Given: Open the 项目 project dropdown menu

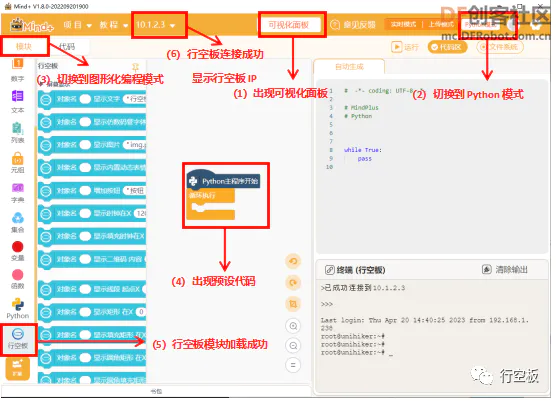Looking at the screenshot, I should coord(78,25).
